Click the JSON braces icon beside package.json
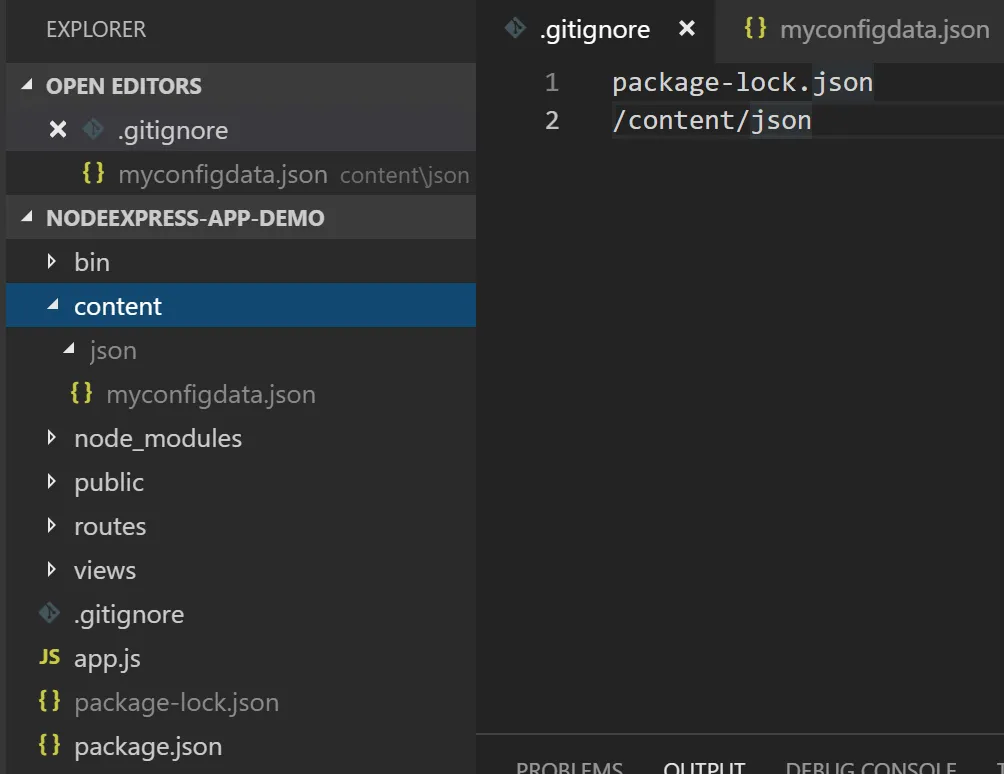The width and height of the screenshot is (1004, 774). click(x=49, y=746)
